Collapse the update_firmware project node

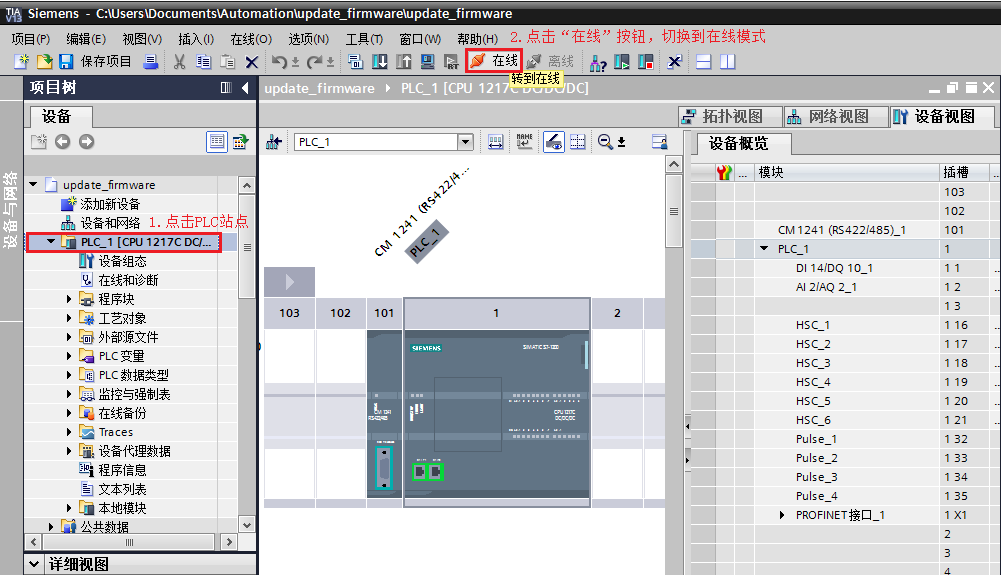pos(33,184)
